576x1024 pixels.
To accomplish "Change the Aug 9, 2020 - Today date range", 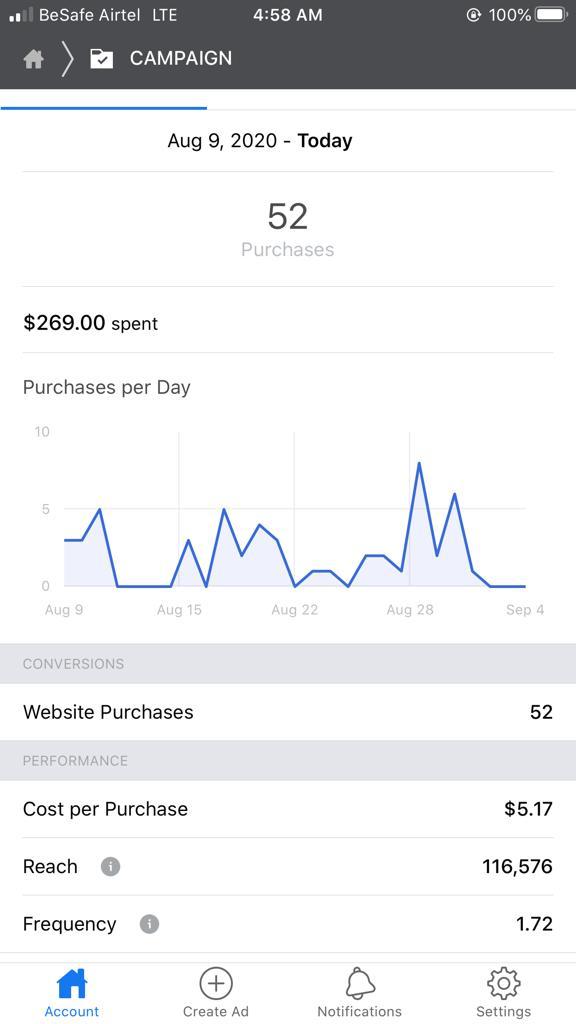I will coord(260,140).
